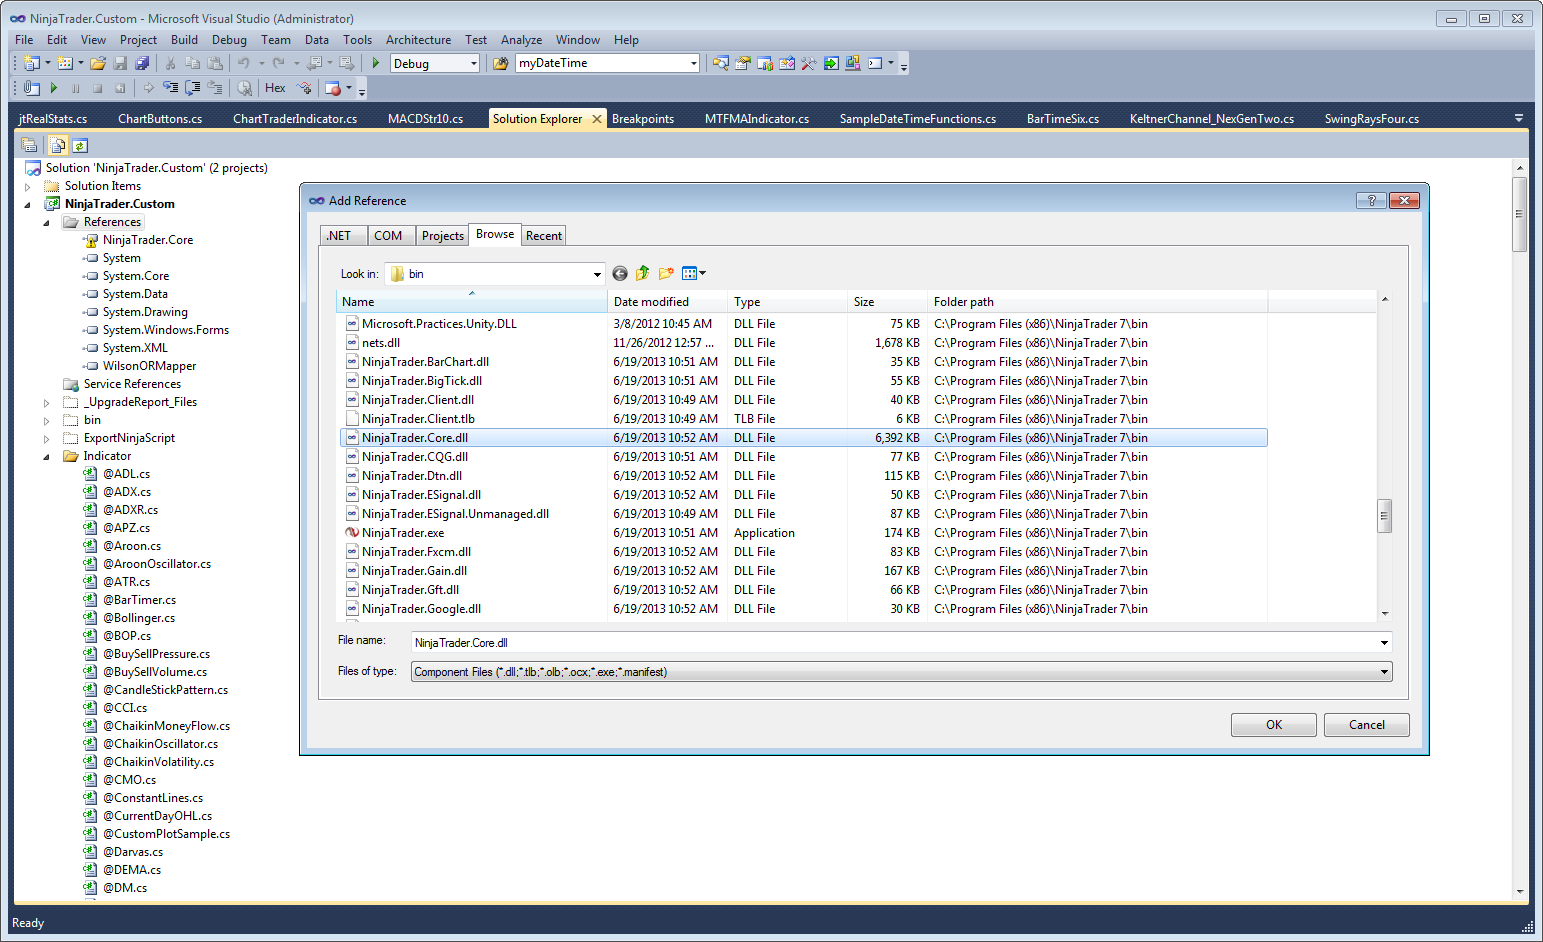This screenshot has width=1543, height=942.
Task: Click the References folder icon
Action: pos(71,222)
